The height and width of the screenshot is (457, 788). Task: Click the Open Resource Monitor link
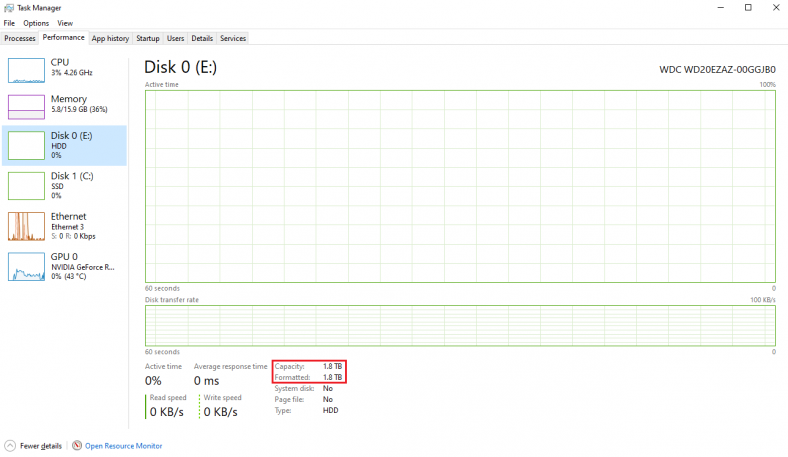123,446
